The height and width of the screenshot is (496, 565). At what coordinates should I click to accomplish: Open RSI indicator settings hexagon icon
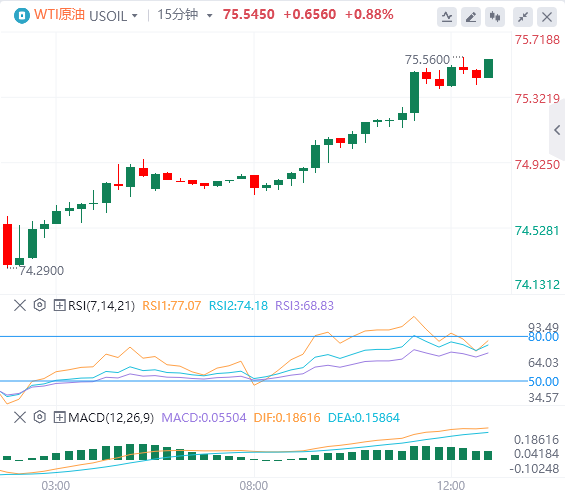click(40, 305)
